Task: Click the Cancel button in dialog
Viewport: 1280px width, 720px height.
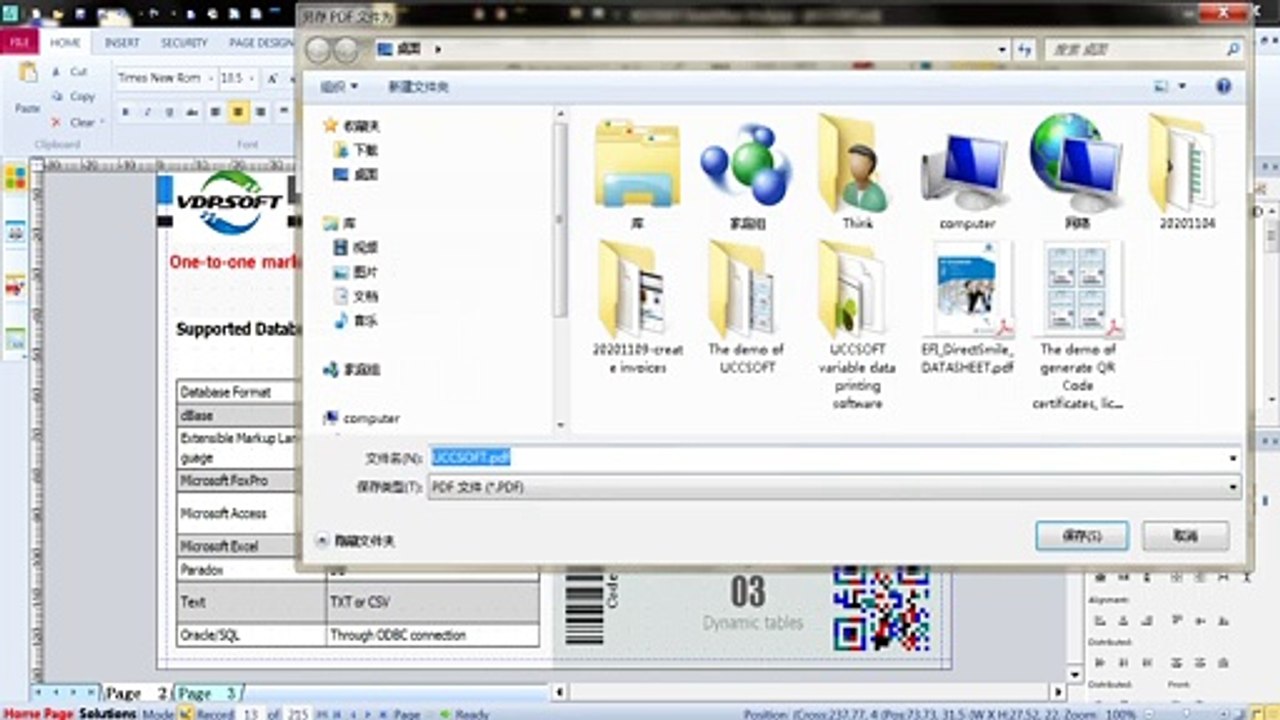Action: [1186, 536]
